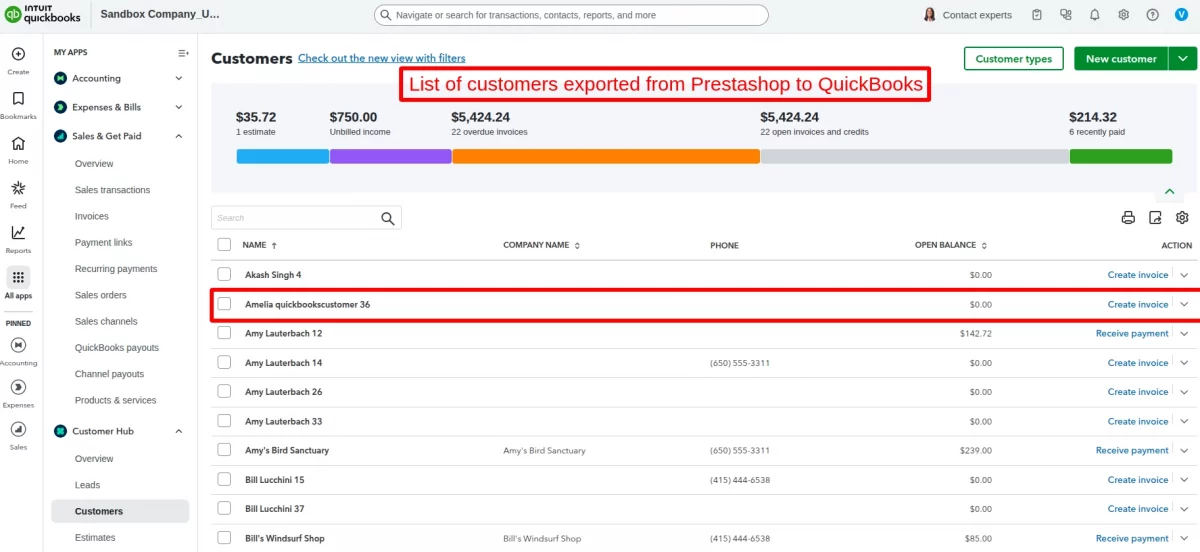Click the orange overdue invoices bar segment

click(x=606, y=156)
